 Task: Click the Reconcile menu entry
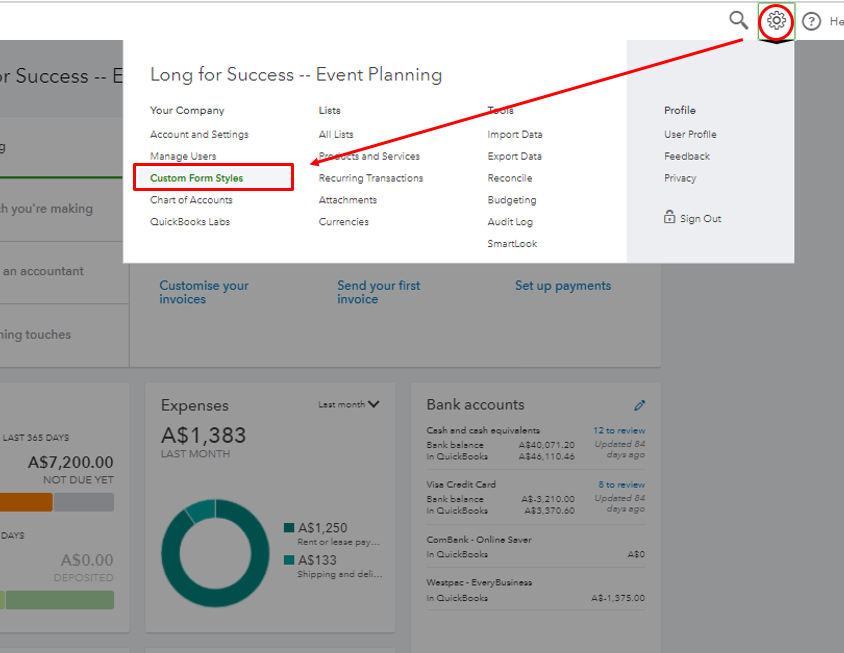510,178
